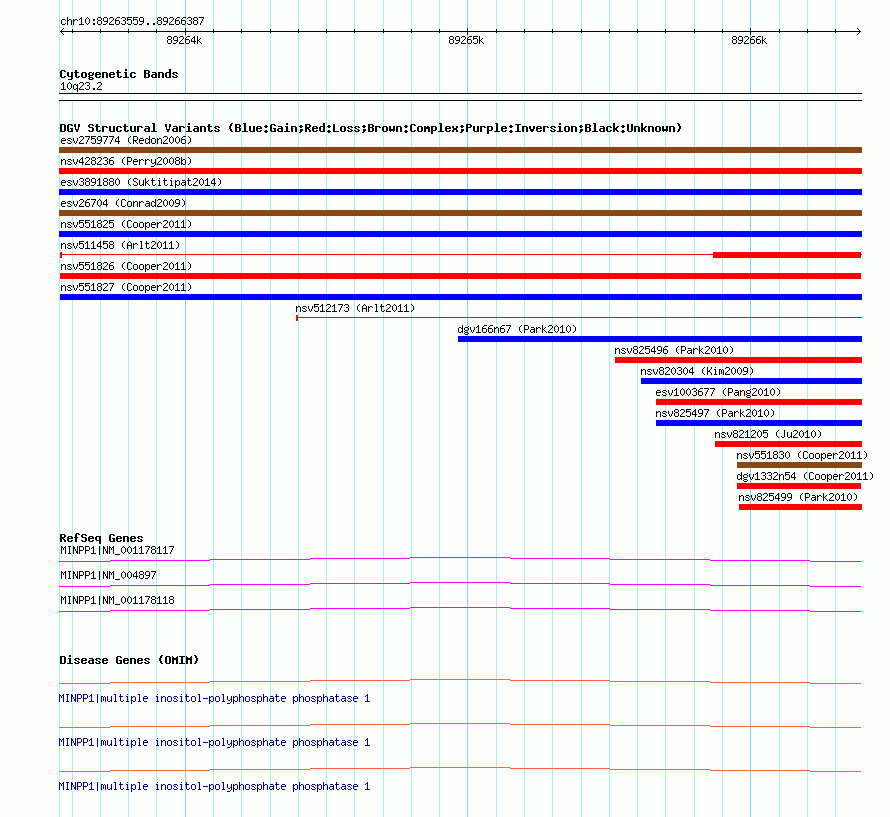Open the MINPP1|NM_001178117 RefSeq gene
Image resolution: width=890 pixels, height=817 pixels.
click(x=117, y=550)
